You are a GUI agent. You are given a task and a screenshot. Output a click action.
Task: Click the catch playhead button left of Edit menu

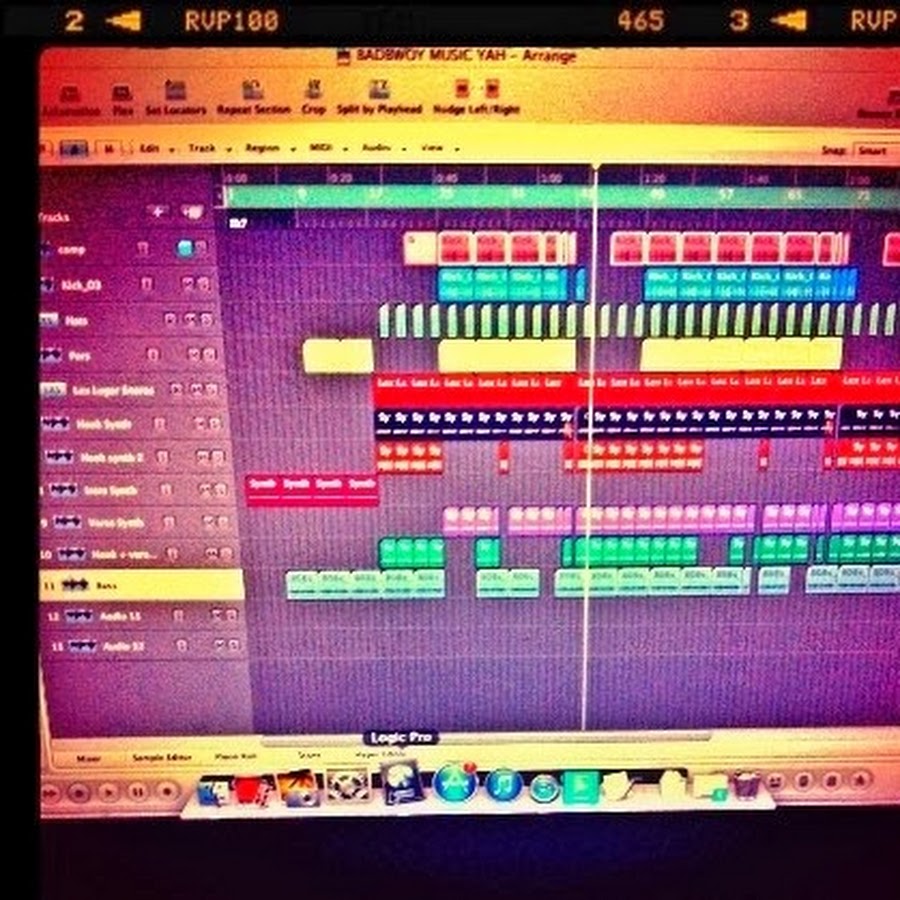pyautogui.click(x=74, y=149)
